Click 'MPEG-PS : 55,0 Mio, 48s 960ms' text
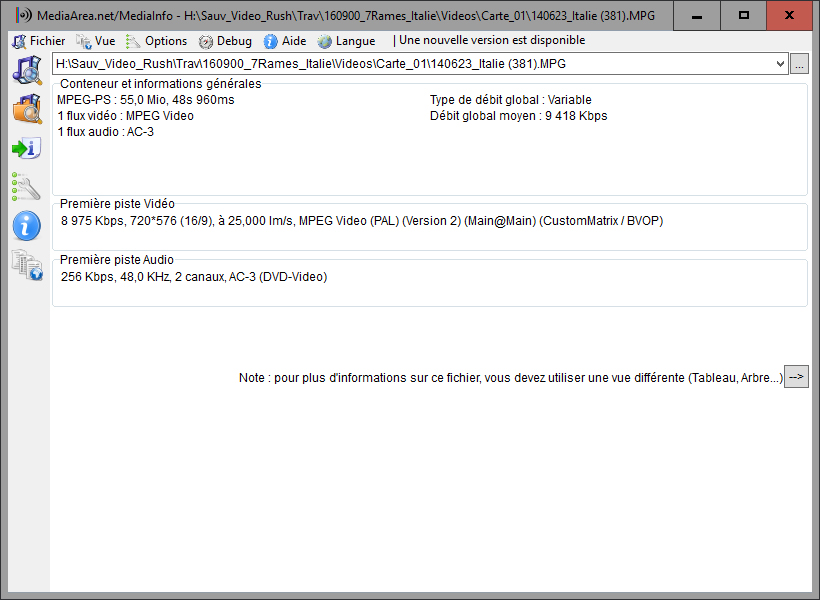820x600 pixels. coord(146,100)
